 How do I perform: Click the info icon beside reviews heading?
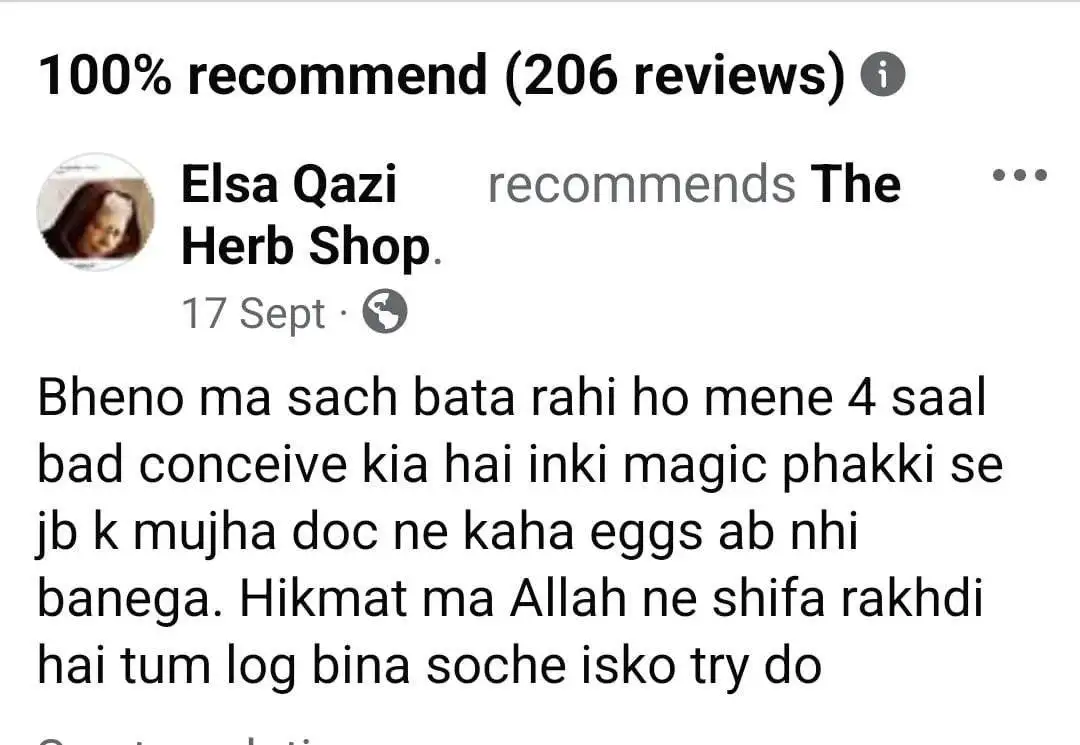coord(882,74)
